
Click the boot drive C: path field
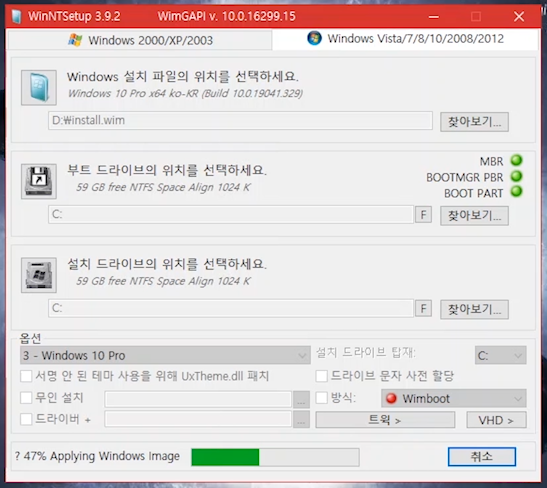[231, 214]
